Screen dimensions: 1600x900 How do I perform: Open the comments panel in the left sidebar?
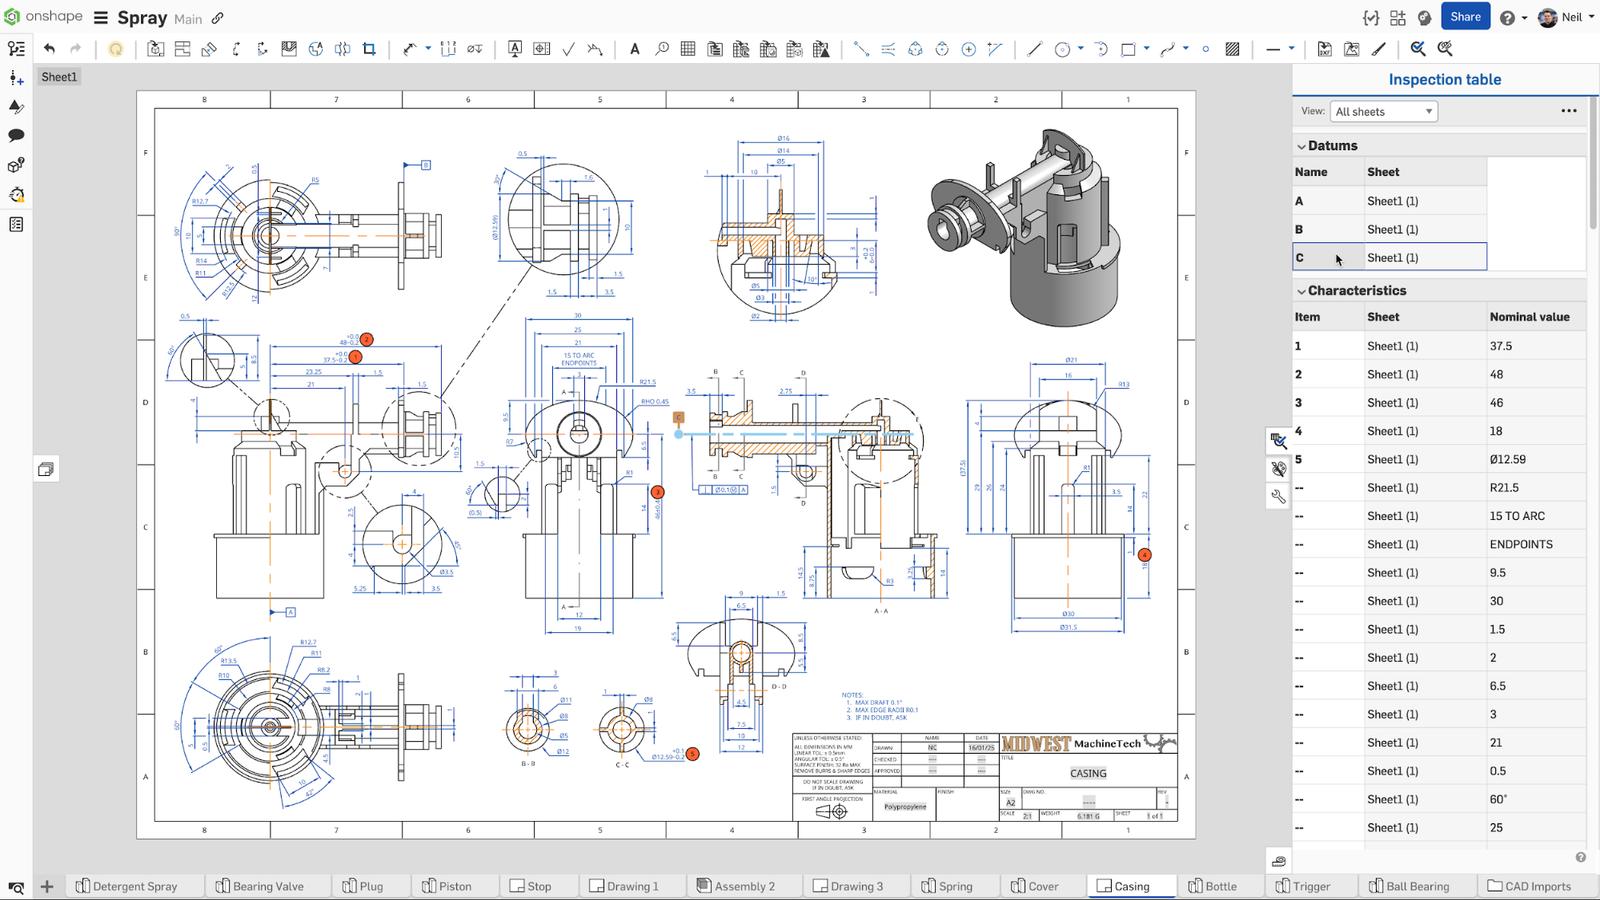click(15, 136)
